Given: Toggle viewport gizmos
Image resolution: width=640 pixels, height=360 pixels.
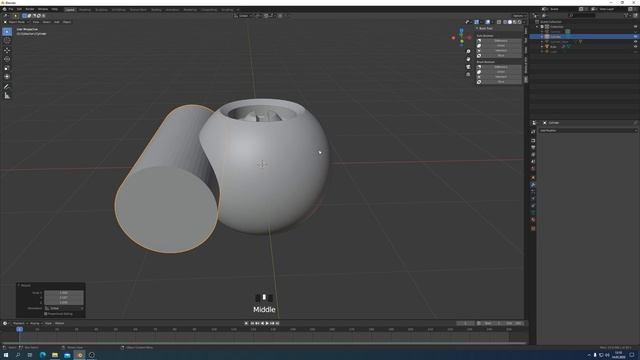Looking at the screenshot, I should 476,22.
